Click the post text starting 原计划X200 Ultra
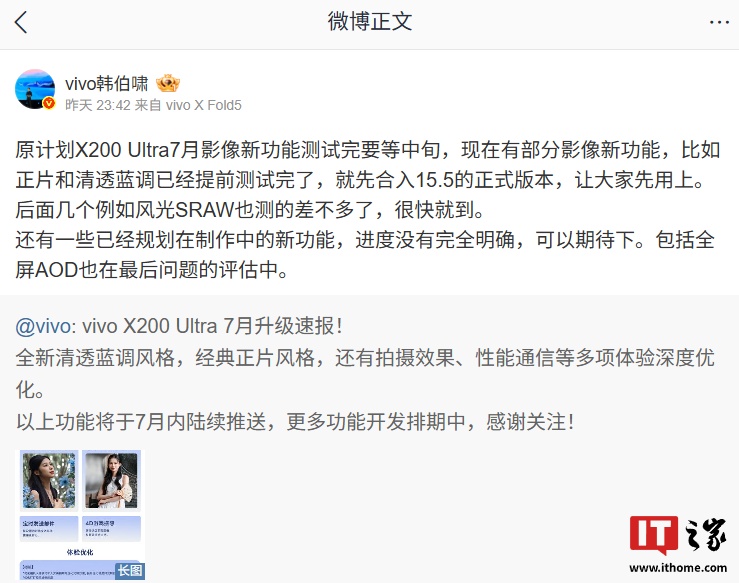The image size is (739, 583). point(368,210)
